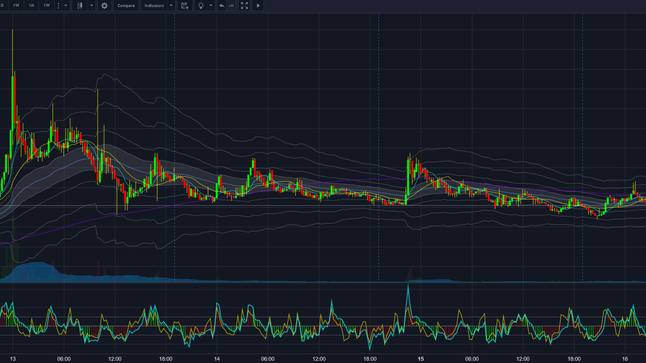
Task: Open the Indicators menu
Action: (x=154, y=6)
